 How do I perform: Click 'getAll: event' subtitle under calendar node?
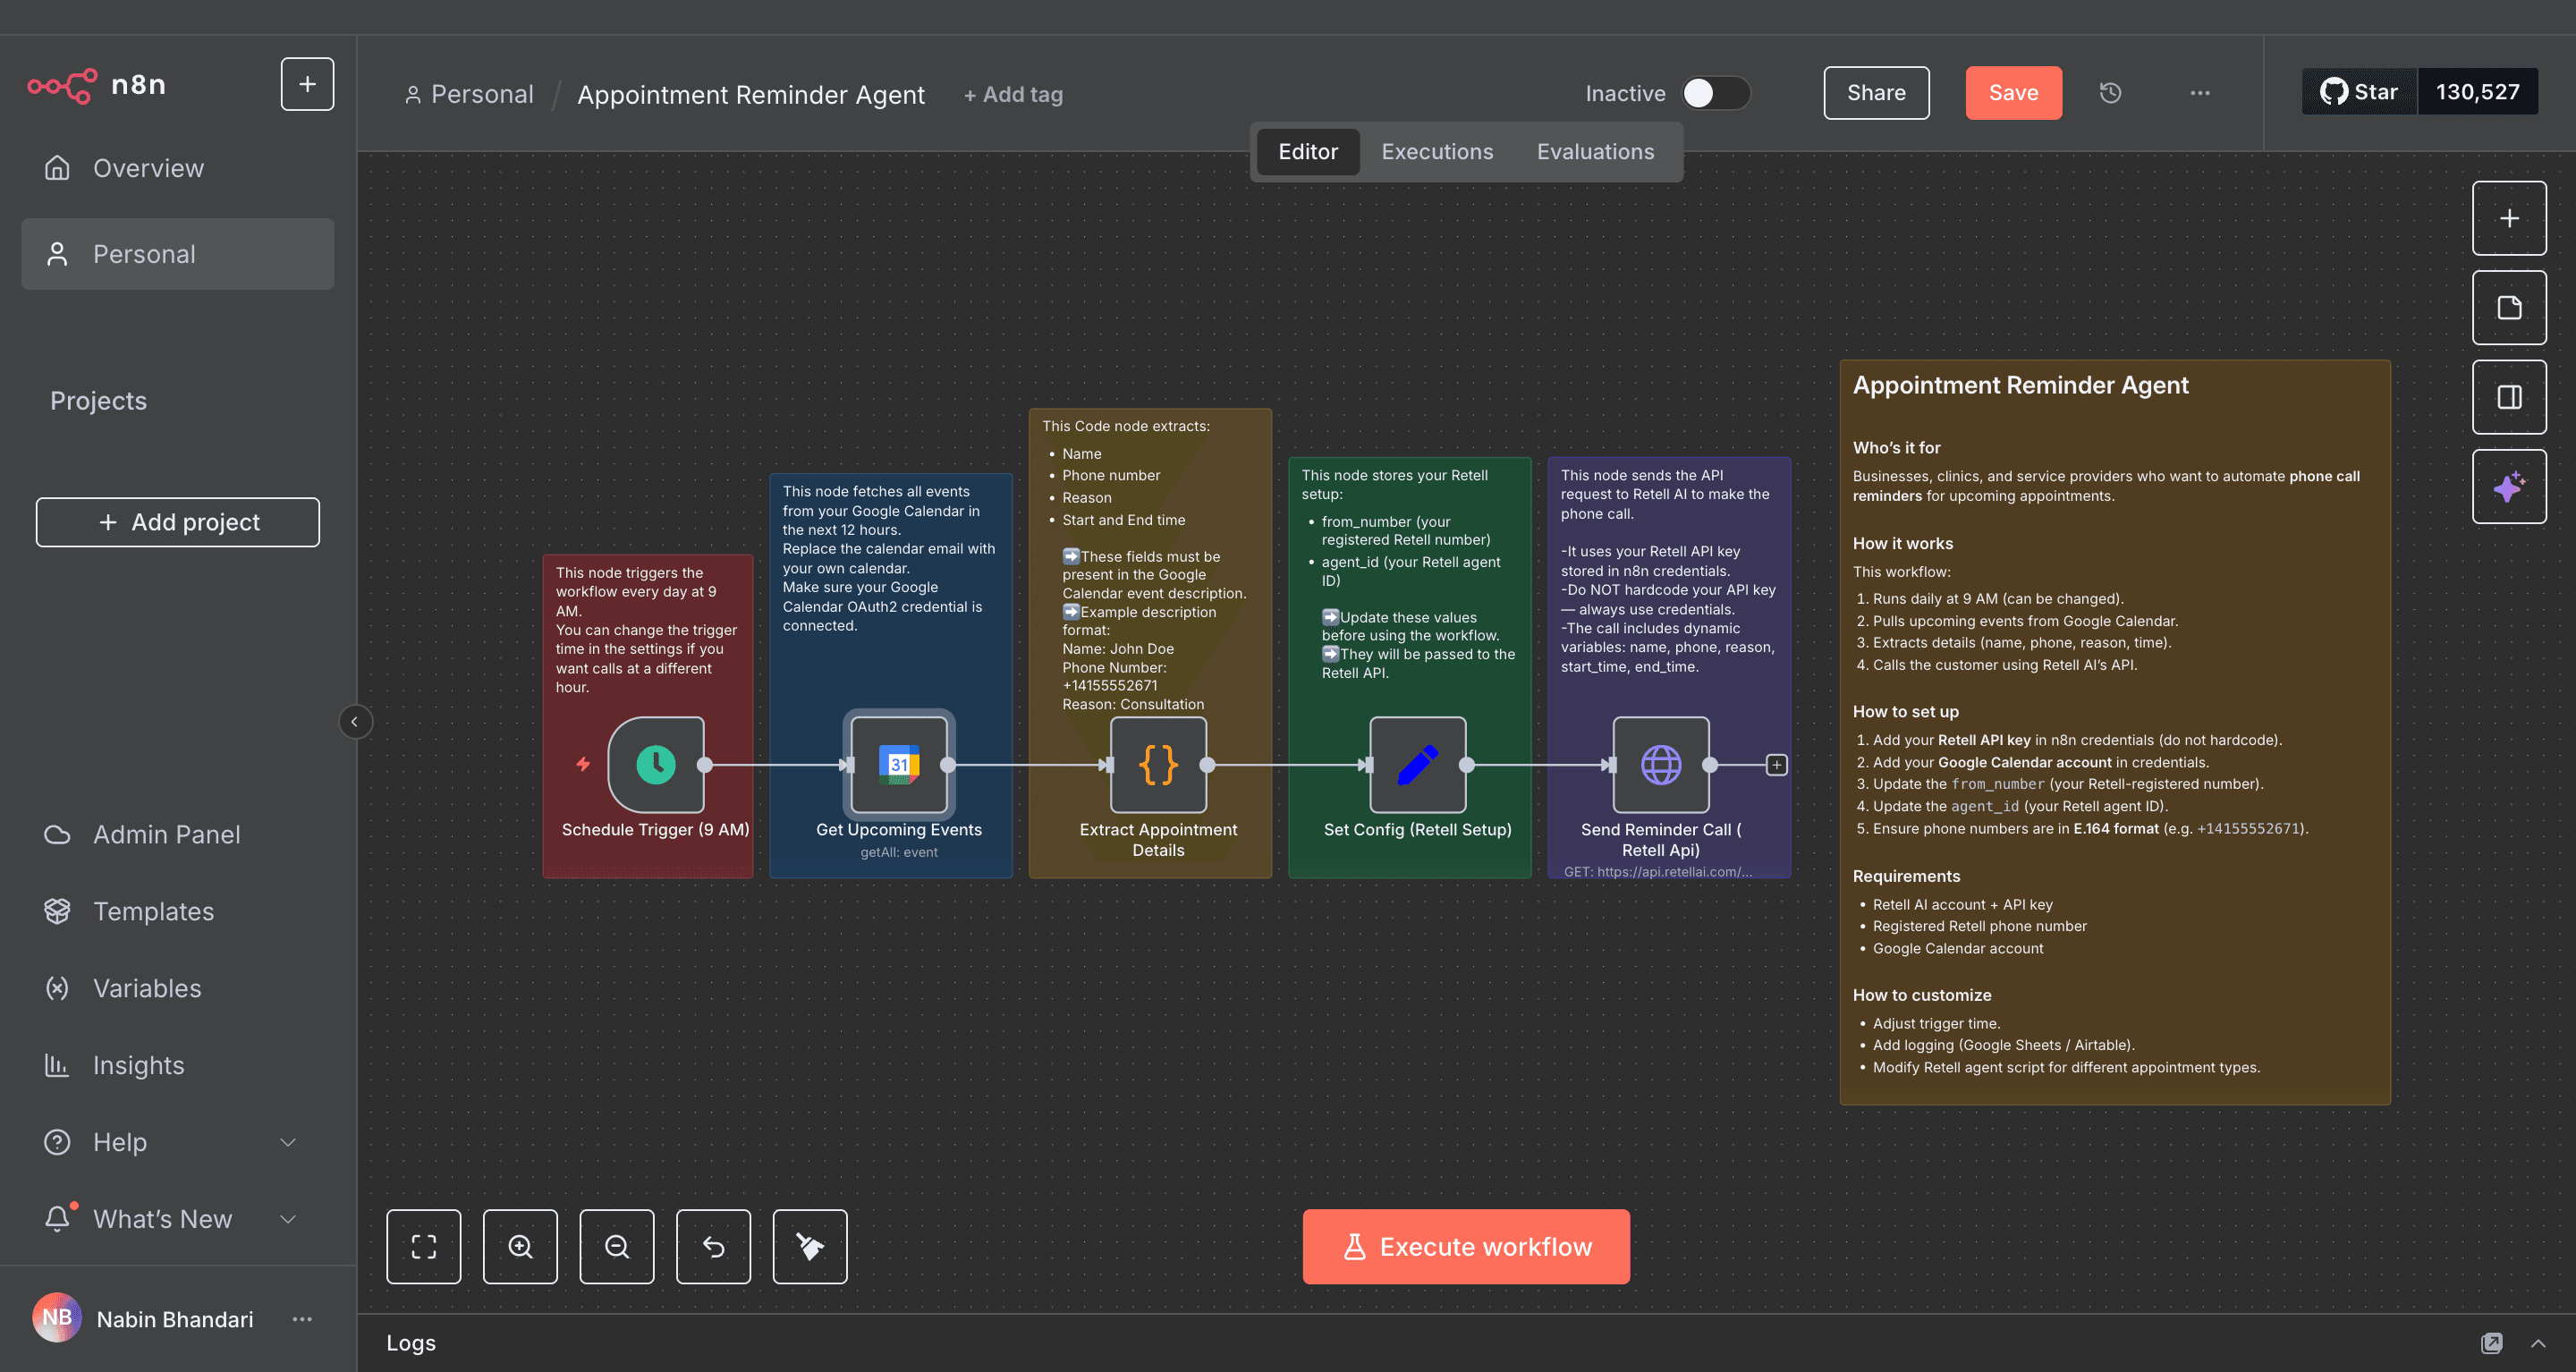[899, 852]
